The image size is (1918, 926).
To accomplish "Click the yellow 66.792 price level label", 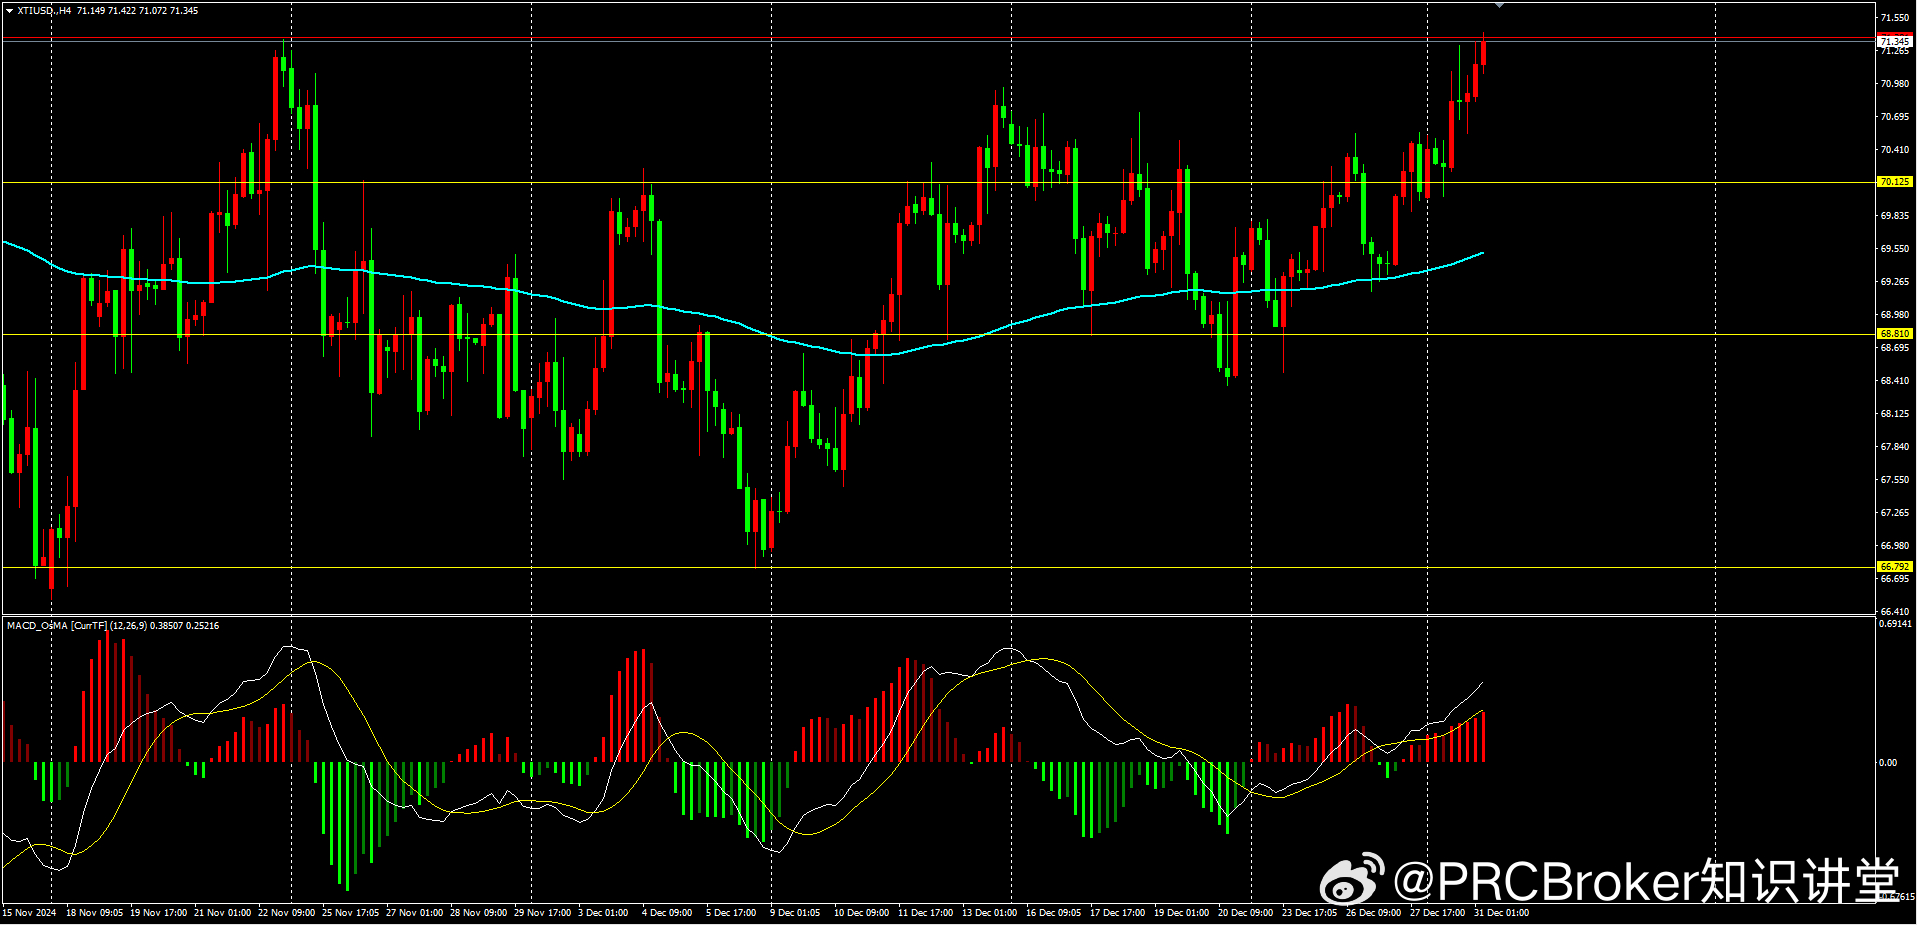I will (x=1894, y=567).
